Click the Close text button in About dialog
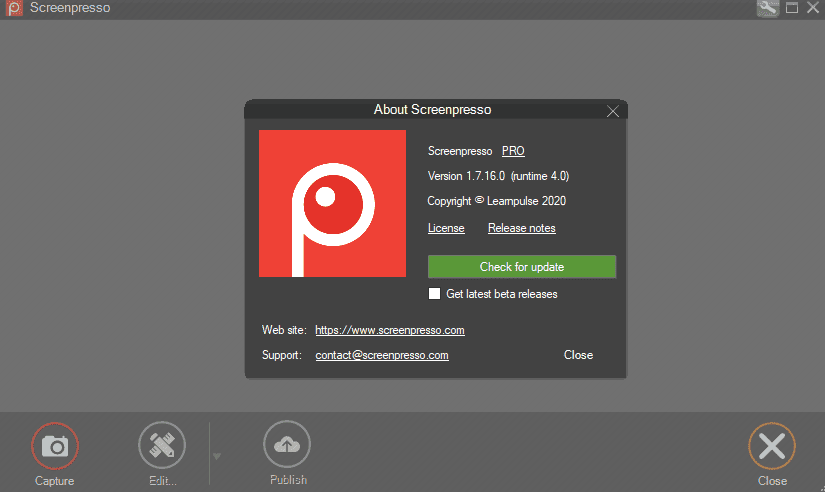 pyautogui.click(x=578, y=355)
